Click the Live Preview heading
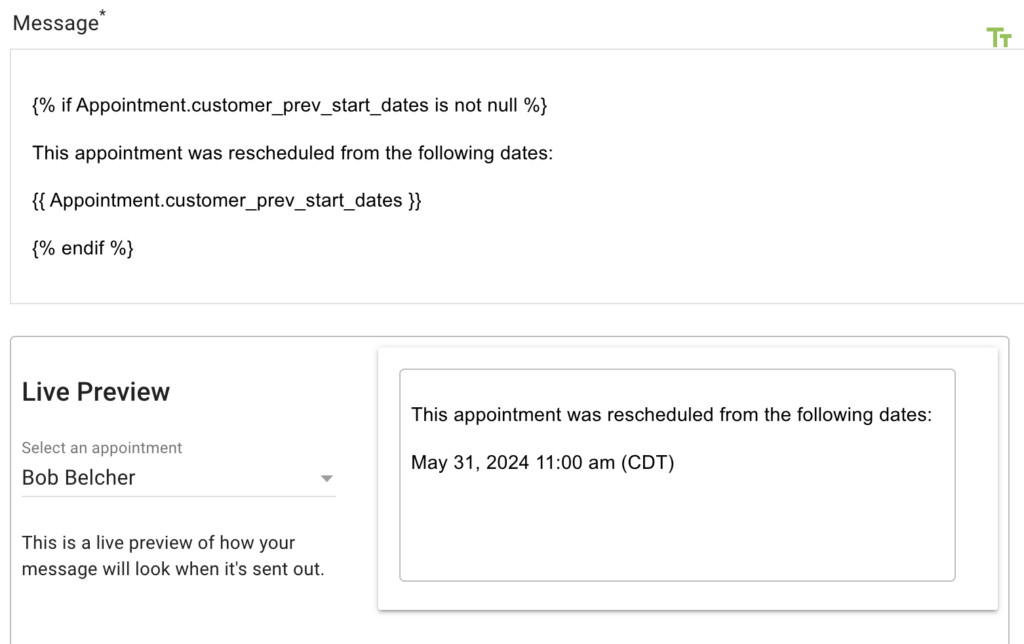 95,391
